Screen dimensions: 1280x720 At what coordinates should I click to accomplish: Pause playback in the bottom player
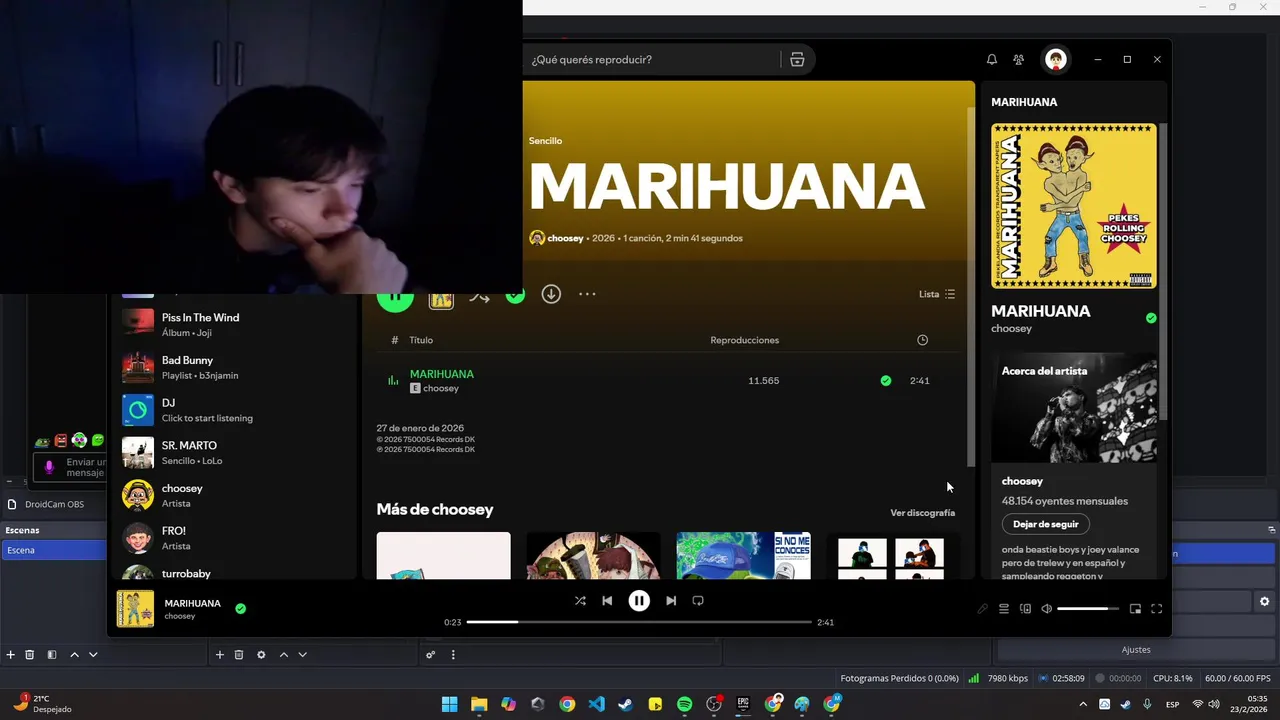point(639,601)
